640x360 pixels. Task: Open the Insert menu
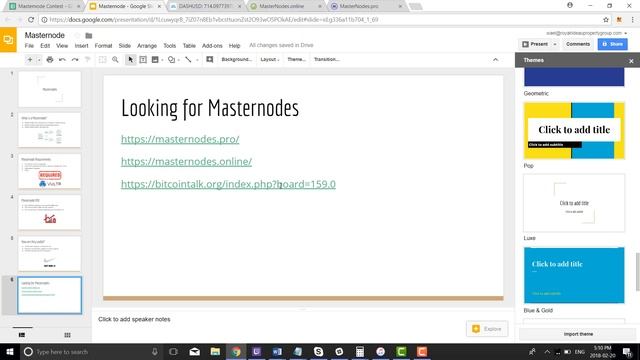click(x=81, y=46)
